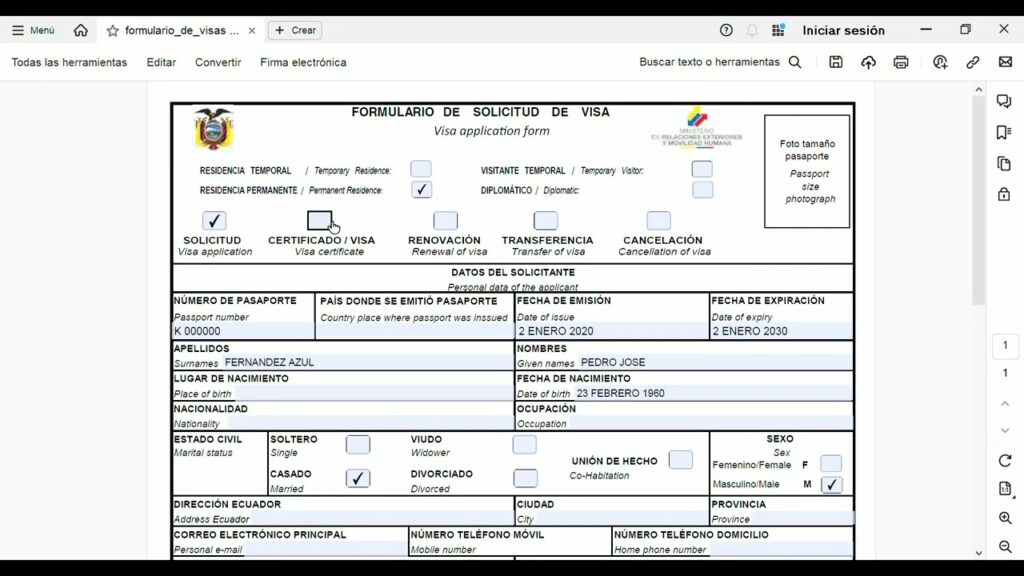Click the Crear button
This screenshot has width=1024, height=576.
[294, 30]
